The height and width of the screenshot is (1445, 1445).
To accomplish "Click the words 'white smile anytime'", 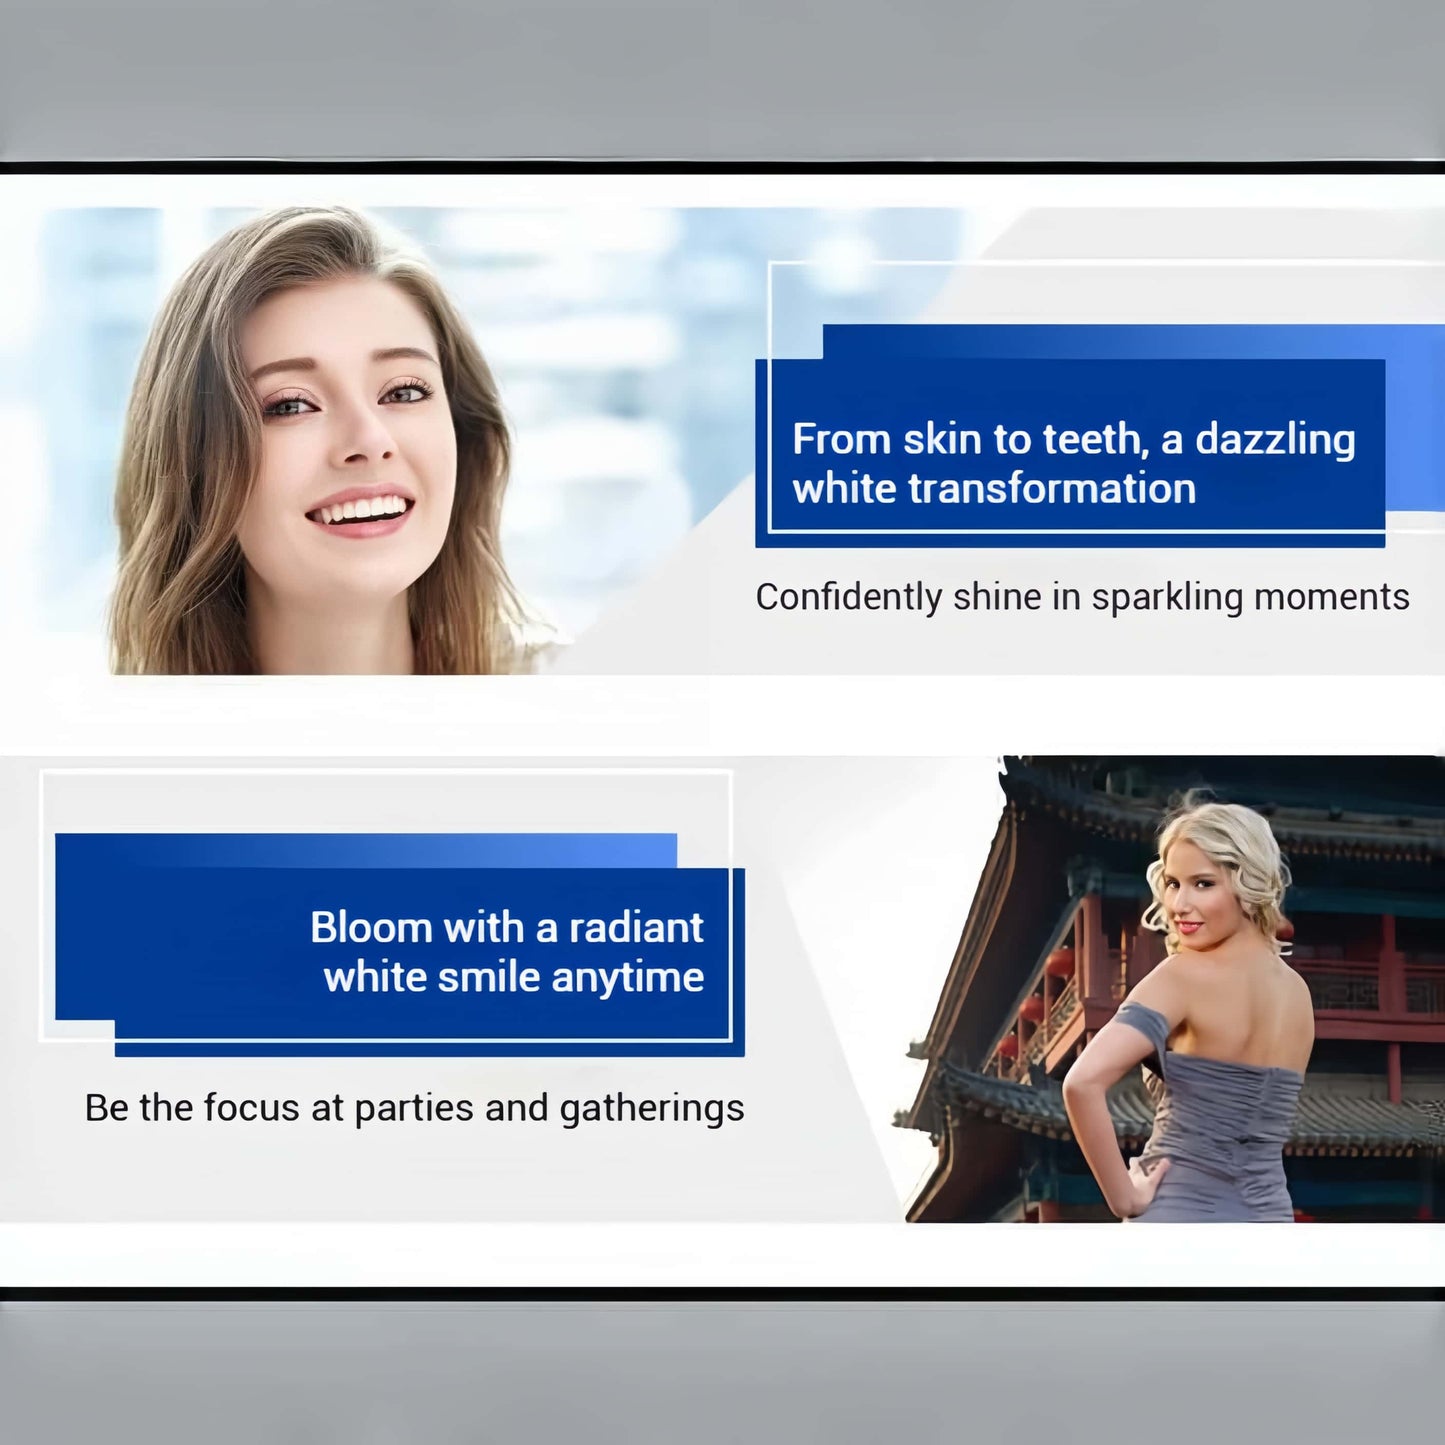I will [x=513, y=977].
